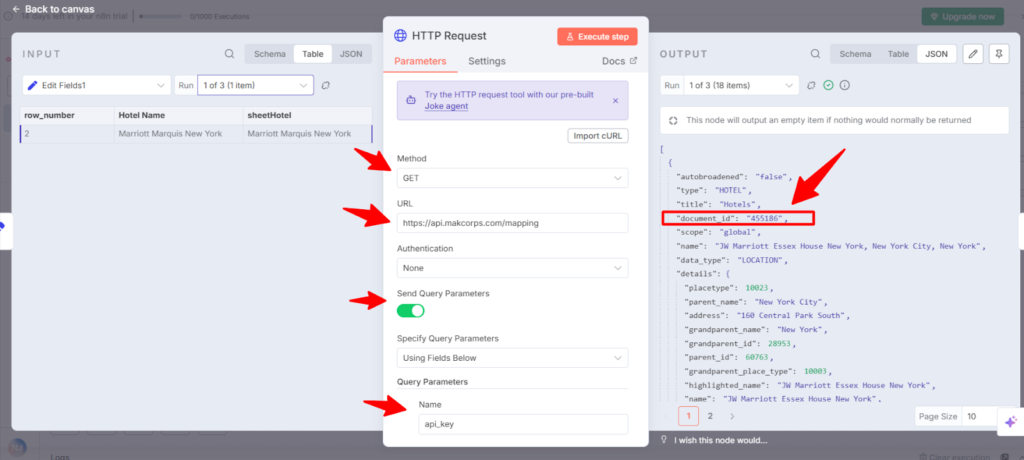The height and width of the screenshot is (460, 1024).
Task: Dismiss the Joke agent banner
Action: [x=615, y=101]
